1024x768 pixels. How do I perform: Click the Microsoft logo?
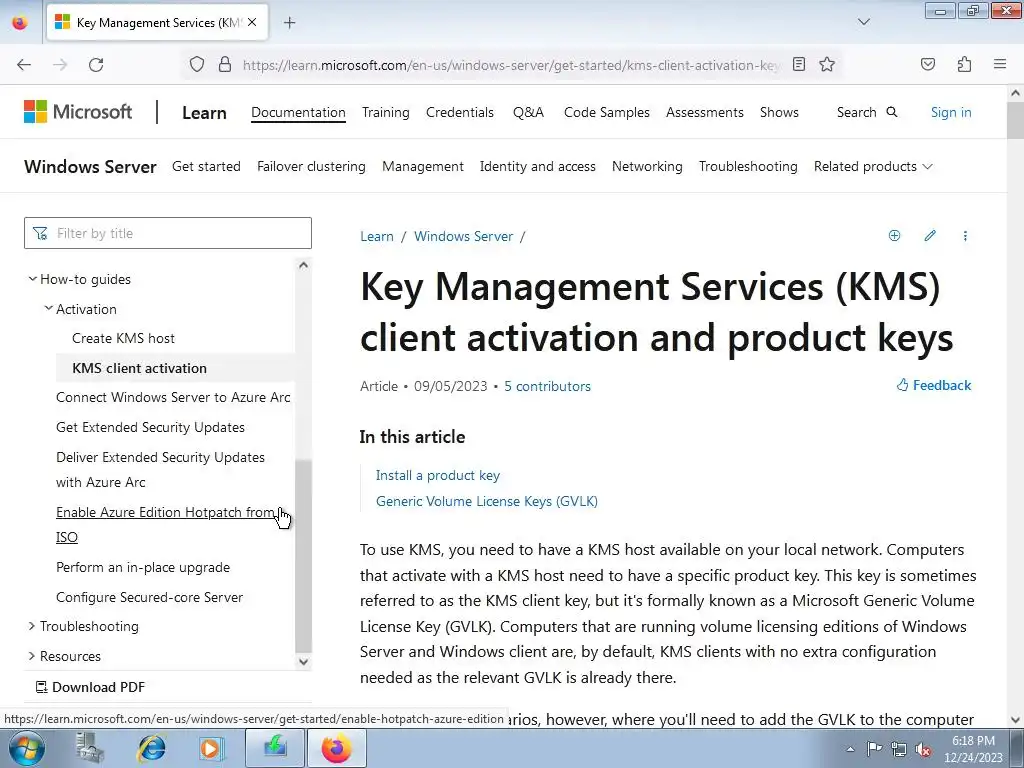[x=78, y=112]
